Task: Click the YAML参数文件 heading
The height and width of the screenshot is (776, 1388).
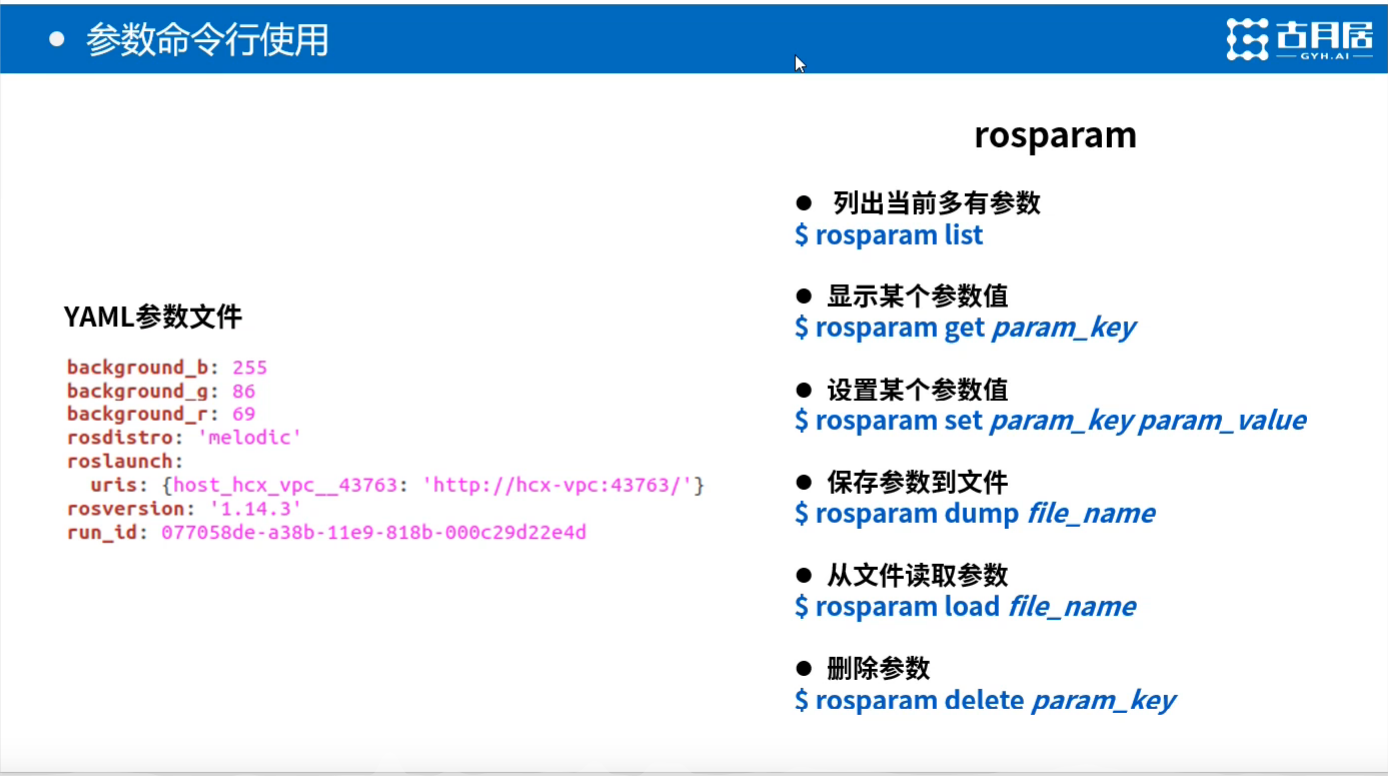Action: [x=153, y=317]
